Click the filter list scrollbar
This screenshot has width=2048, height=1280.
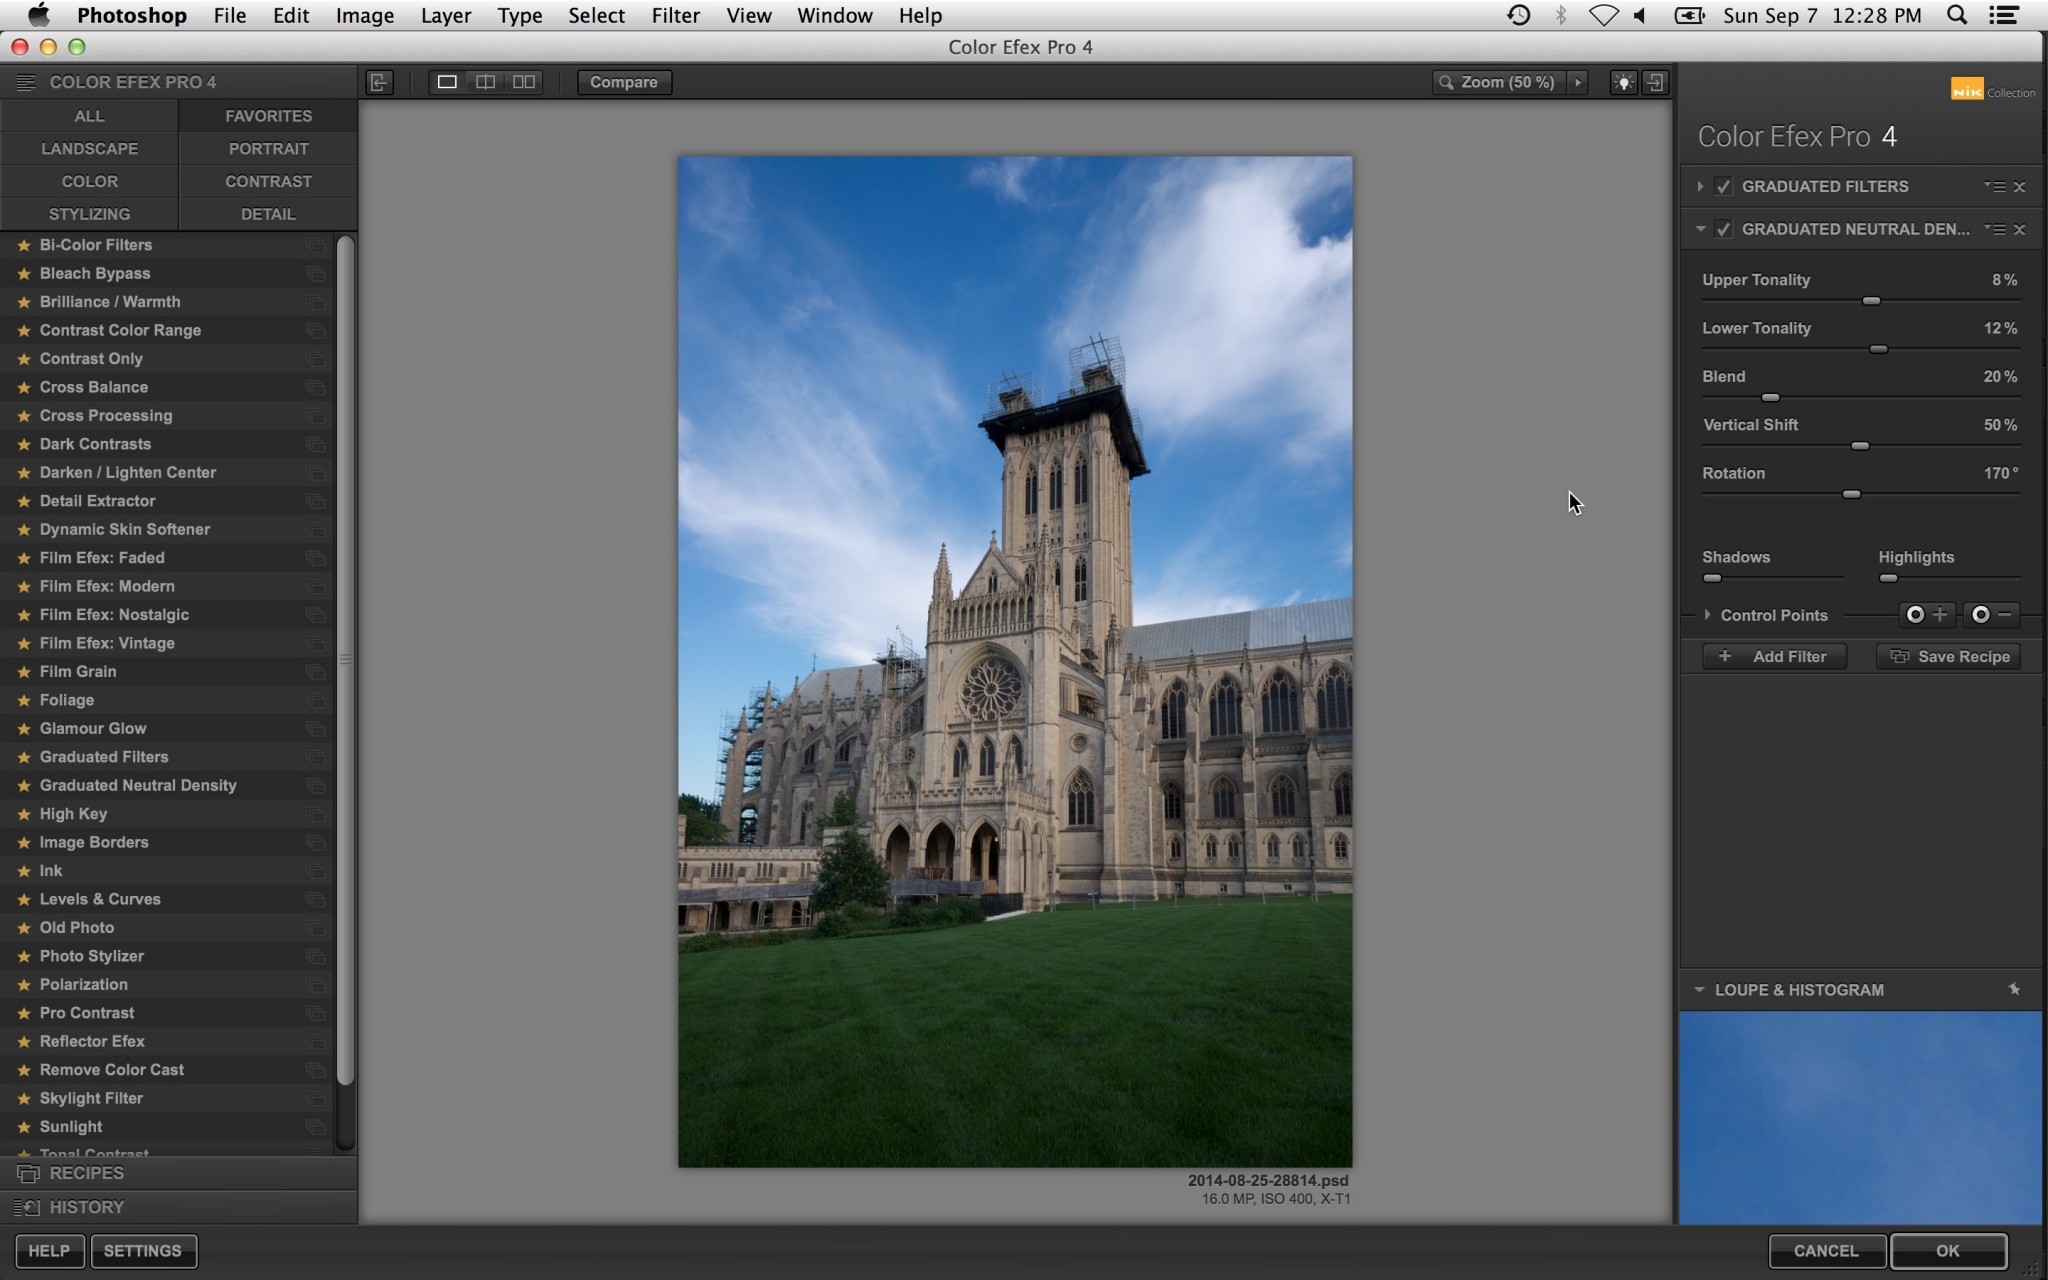tap(345, 660)
